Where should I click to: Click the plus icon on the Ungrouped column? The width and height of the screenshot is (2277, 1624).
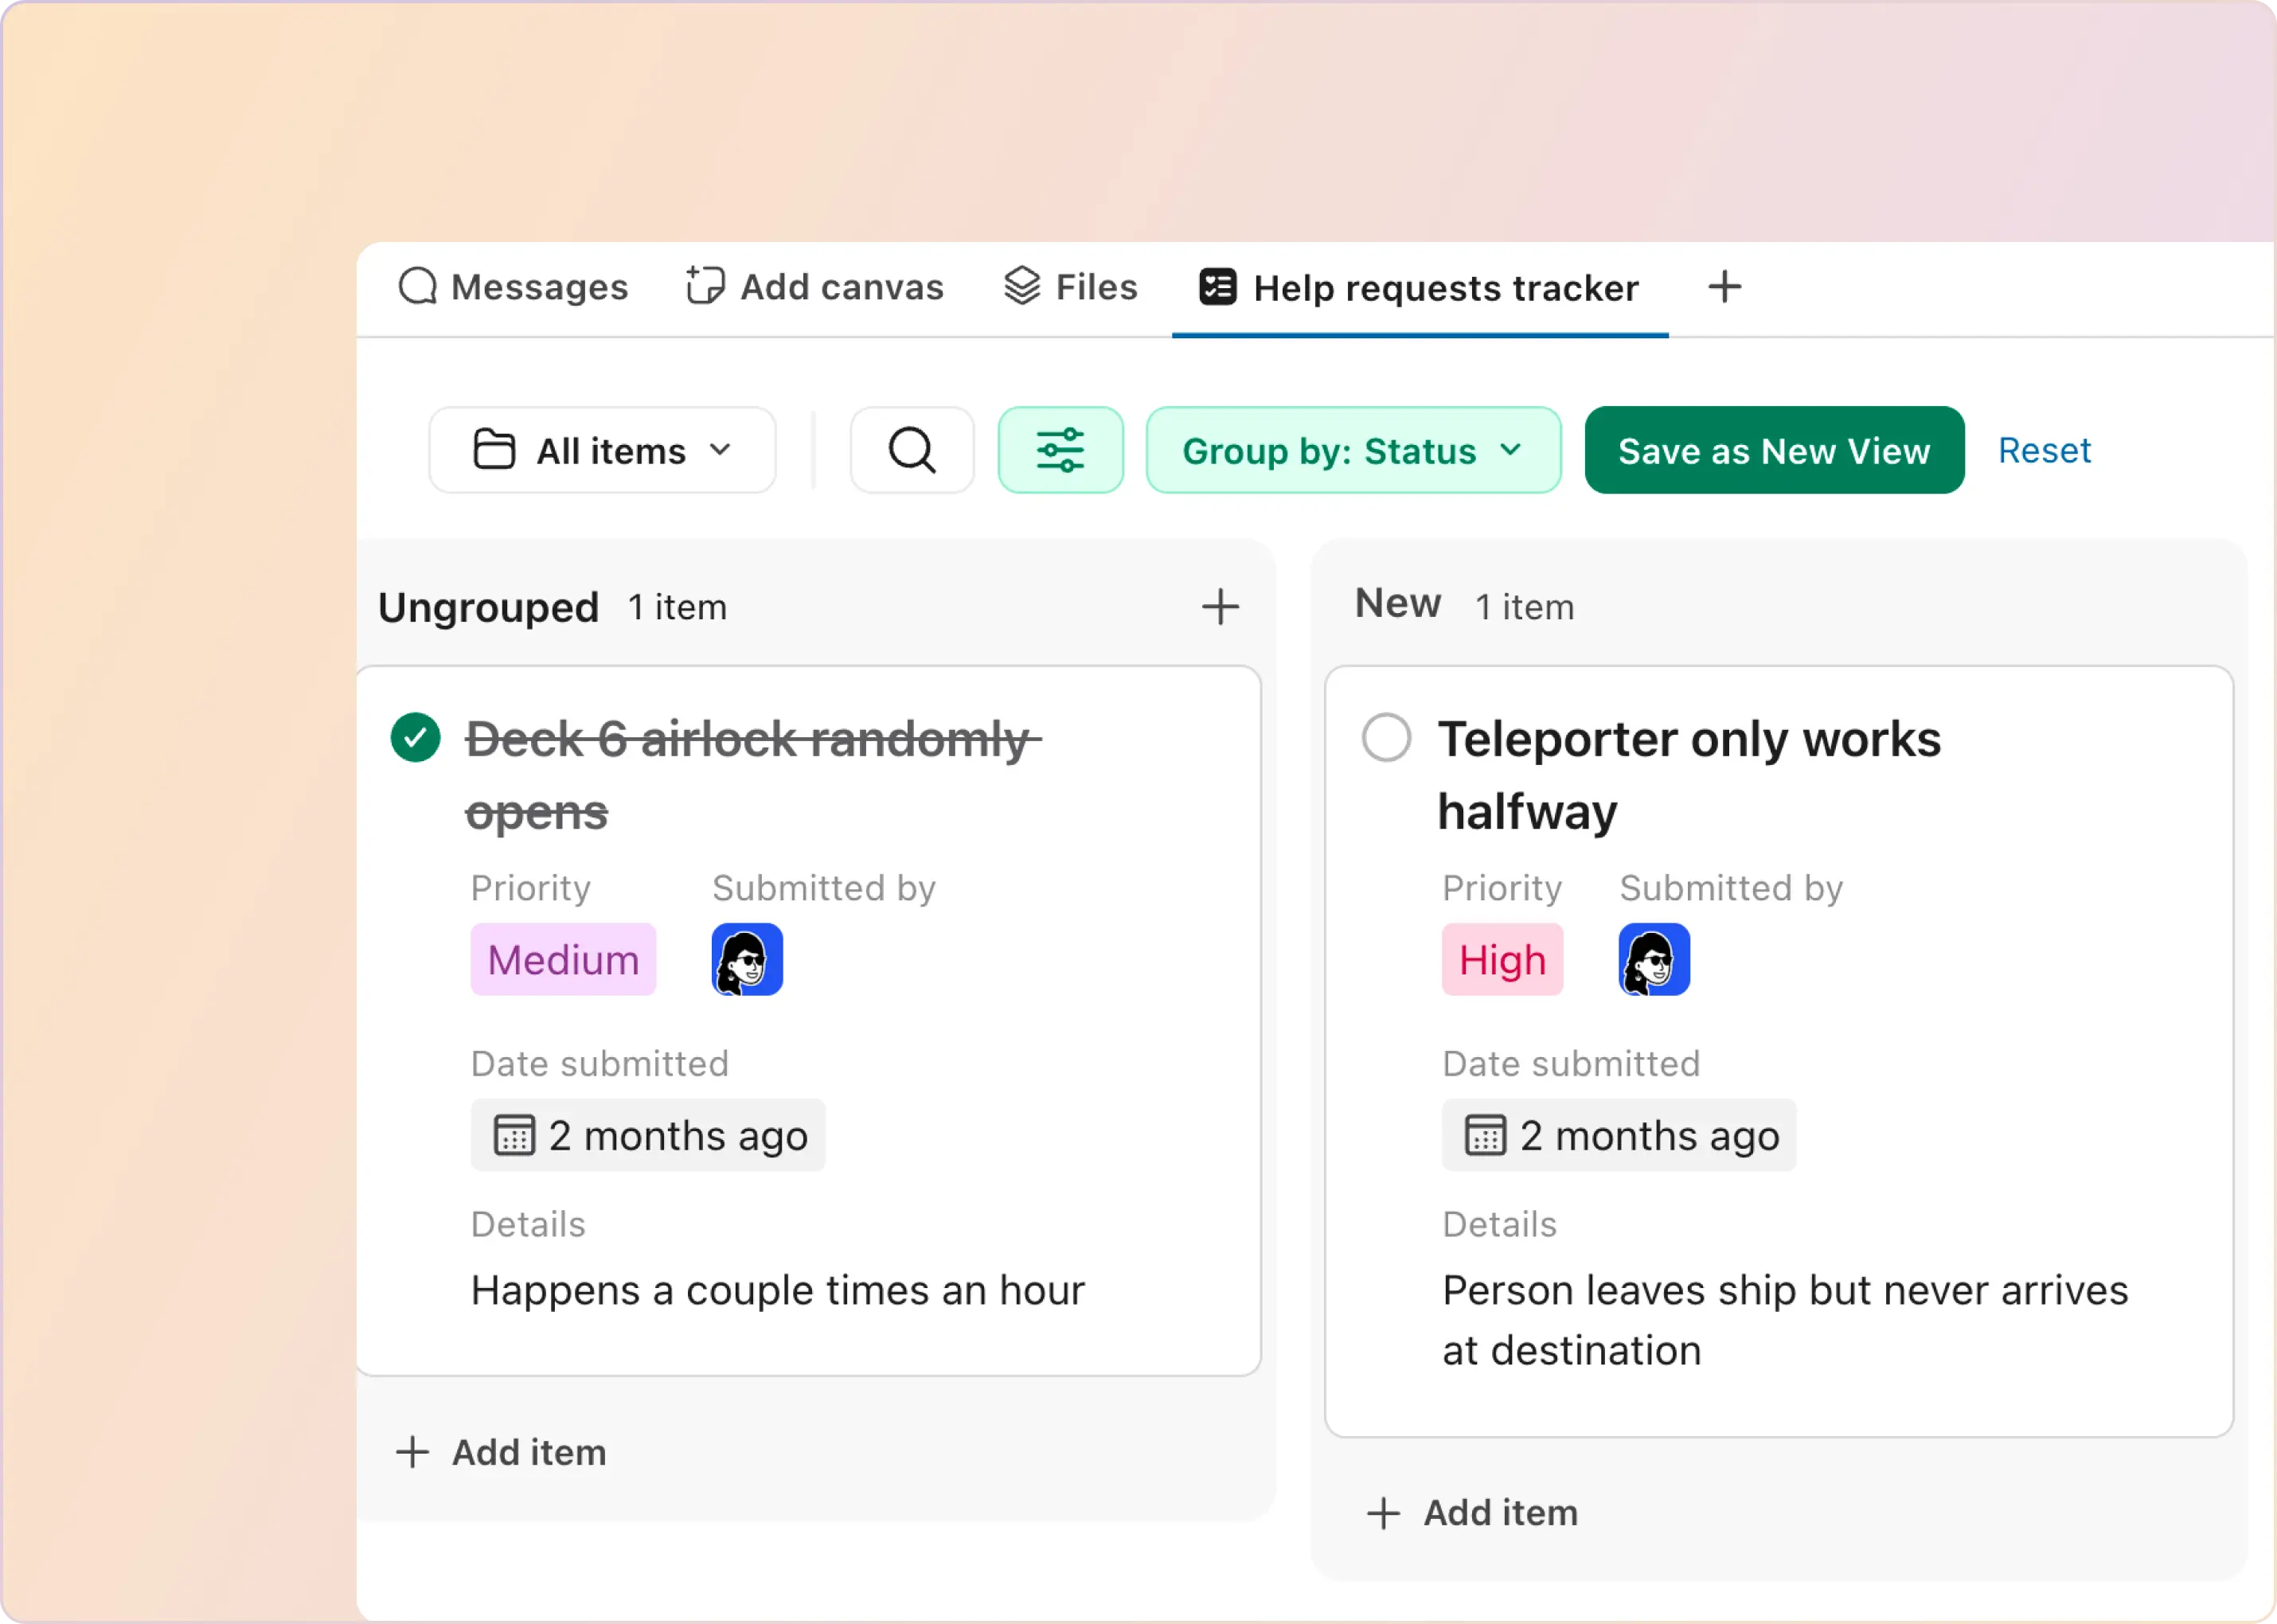pos(1221,606)
